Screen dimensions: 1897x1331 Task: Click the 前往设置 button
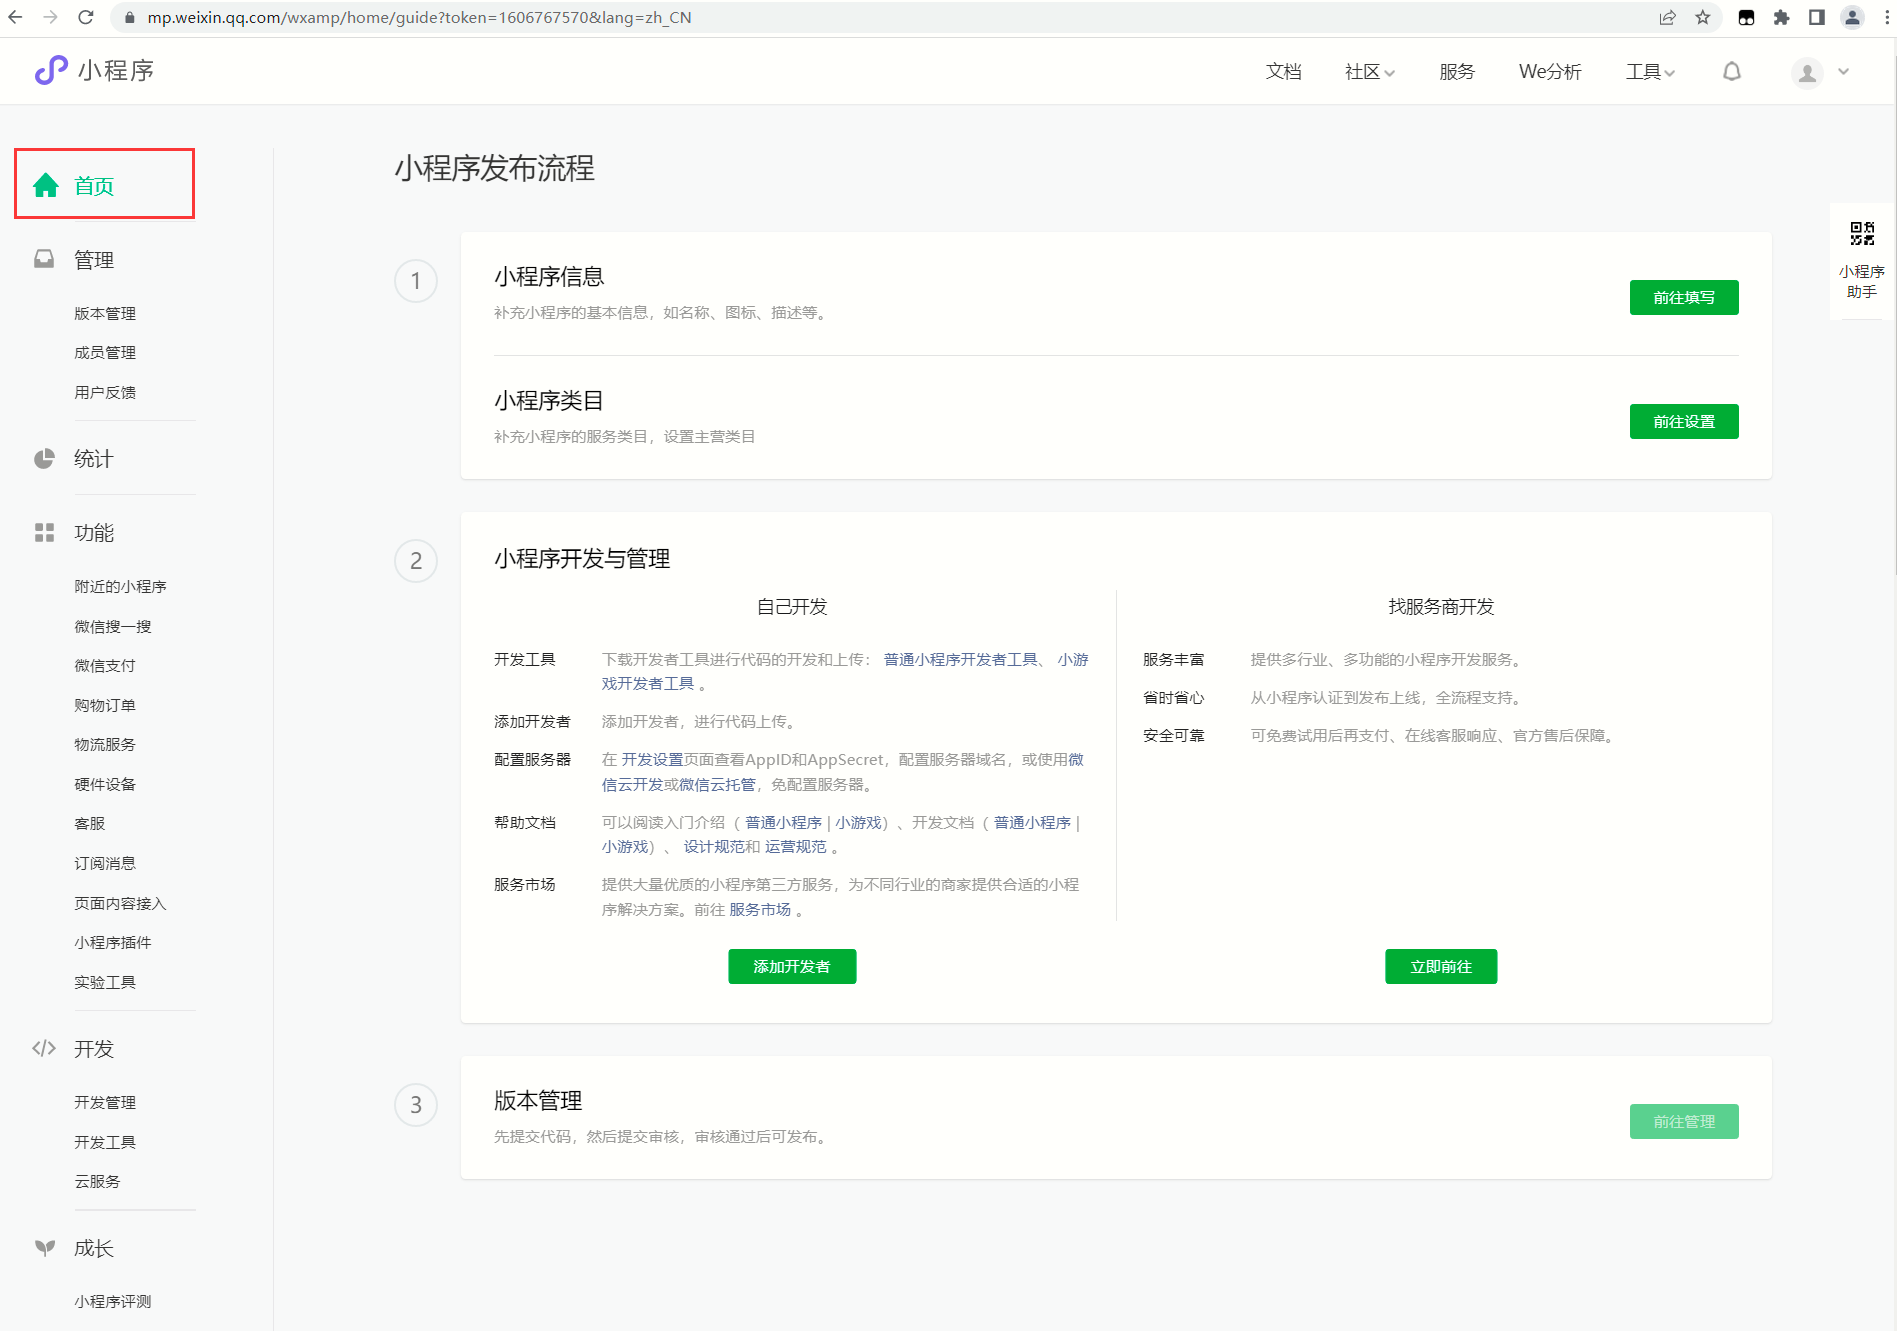[x=1684, y=421]
